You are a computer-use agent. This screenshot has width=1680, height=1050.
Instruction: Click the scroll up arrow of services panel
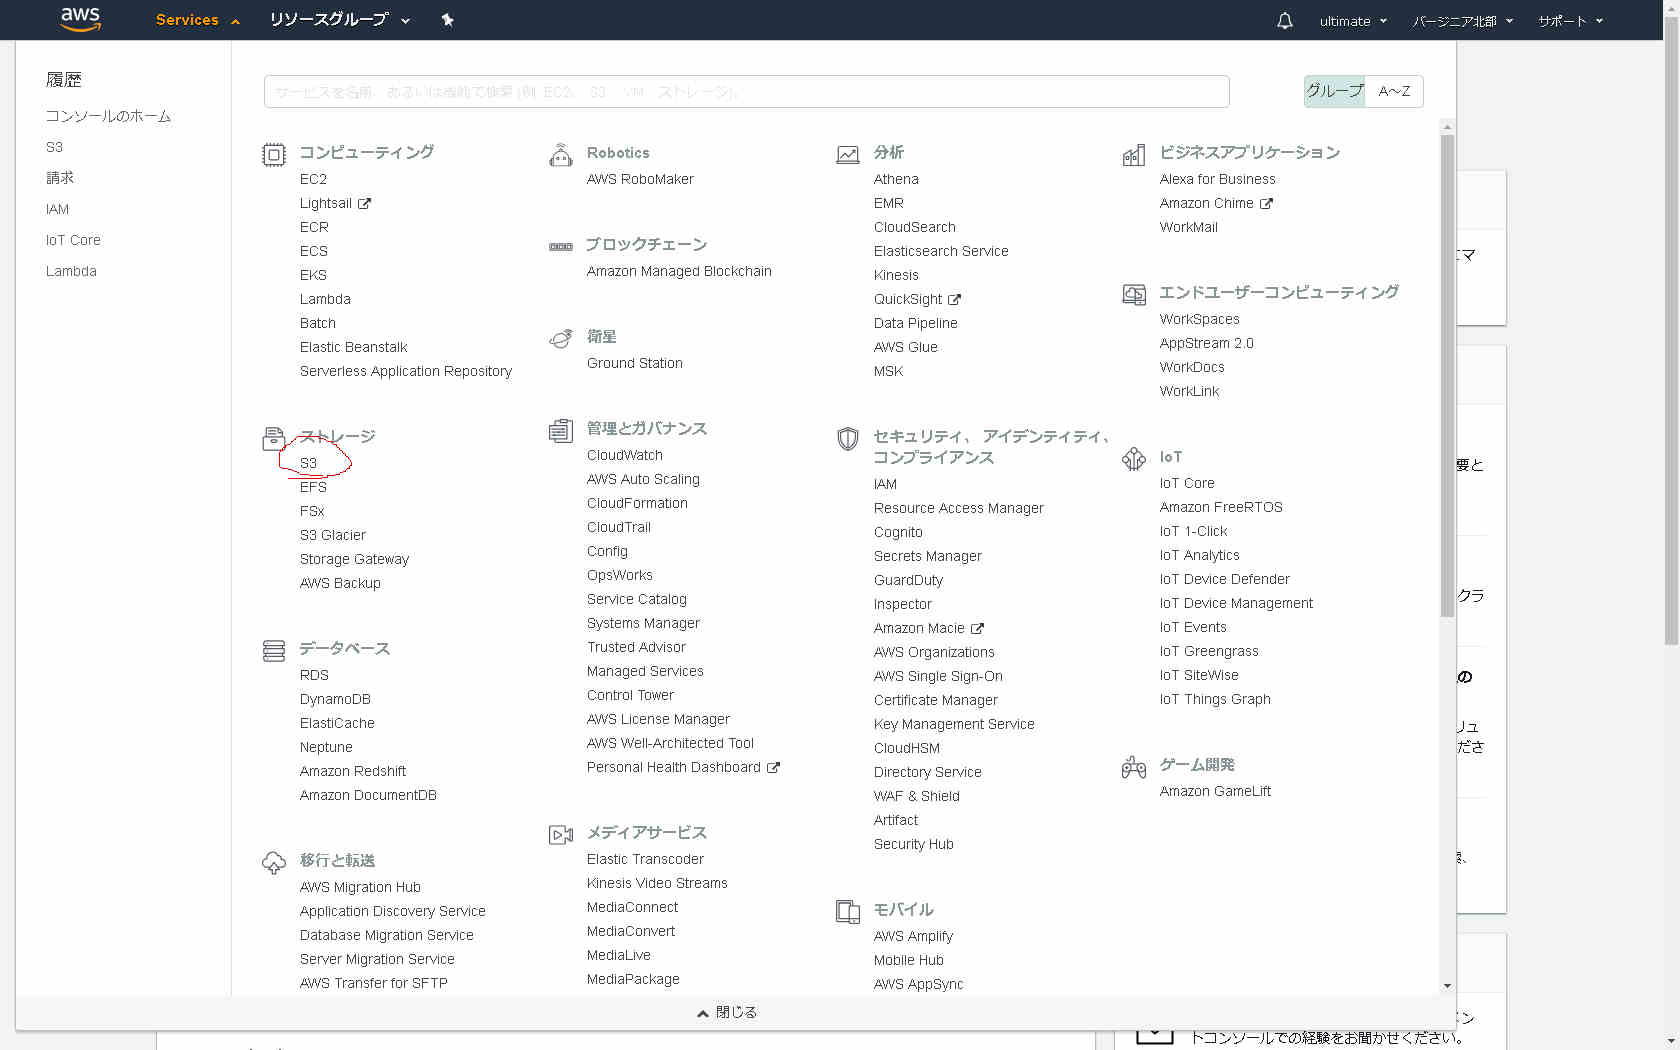pos(1447,127)
